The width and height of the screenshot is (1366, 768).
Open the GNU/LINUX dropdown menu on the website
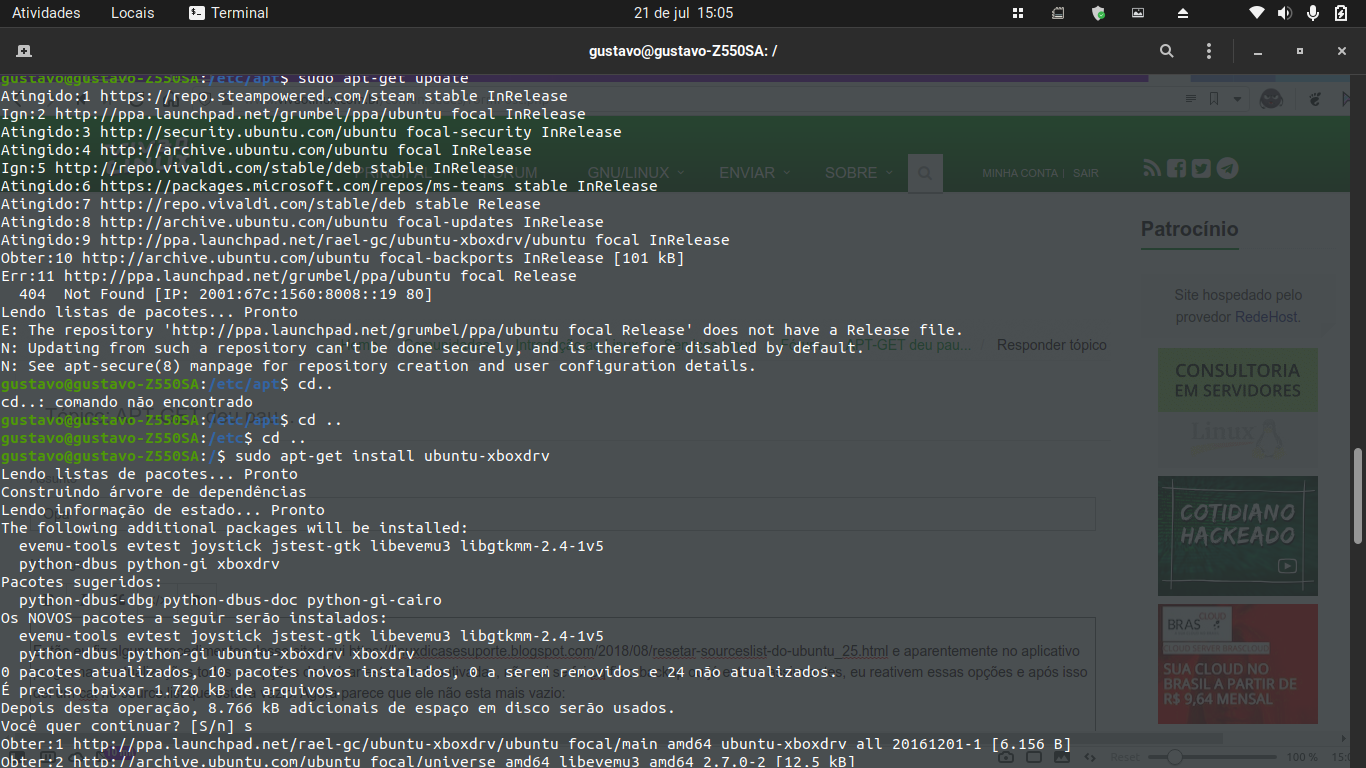tap(635, 173)
